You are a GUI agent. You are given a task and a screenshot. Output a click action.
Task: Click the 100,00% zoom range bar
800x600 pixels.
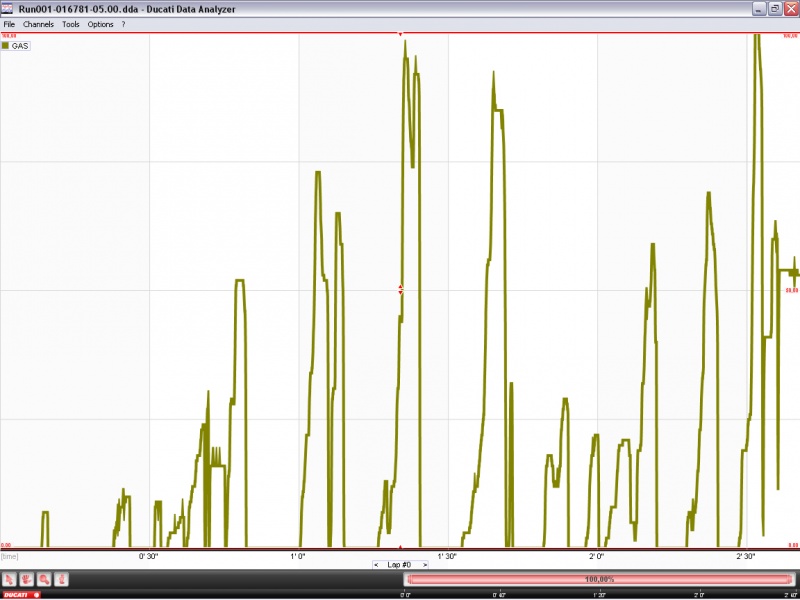[599, 580]
